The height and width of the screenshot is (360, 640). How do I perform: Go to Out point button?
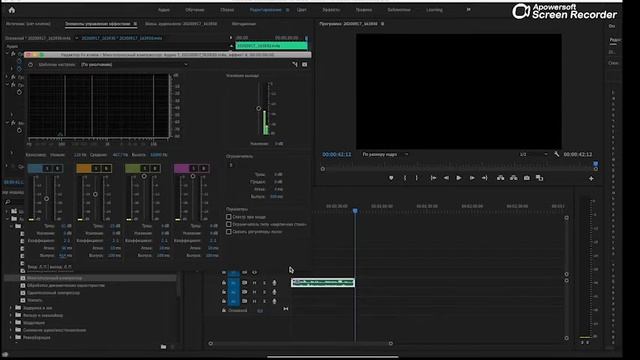point(484,178)
